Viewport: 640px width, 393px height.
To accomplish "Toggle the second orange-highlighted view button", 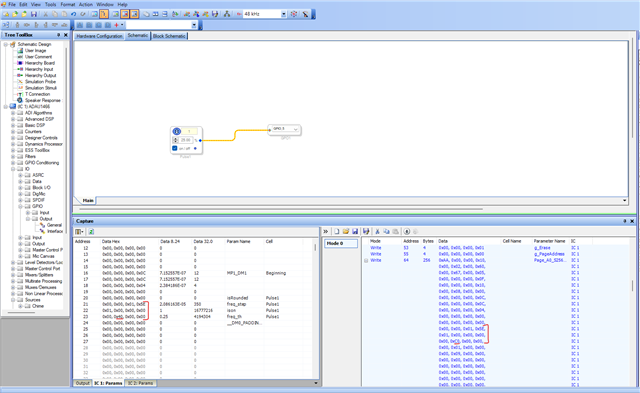I will [x=134, y=14].
